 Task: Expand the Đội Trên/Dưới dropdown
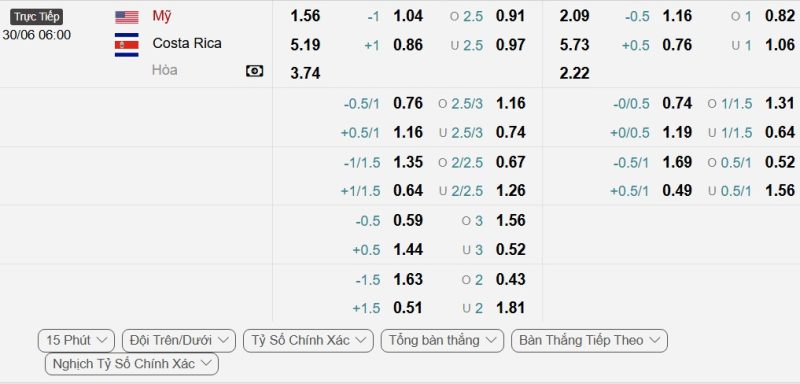(x=179, y=340)
